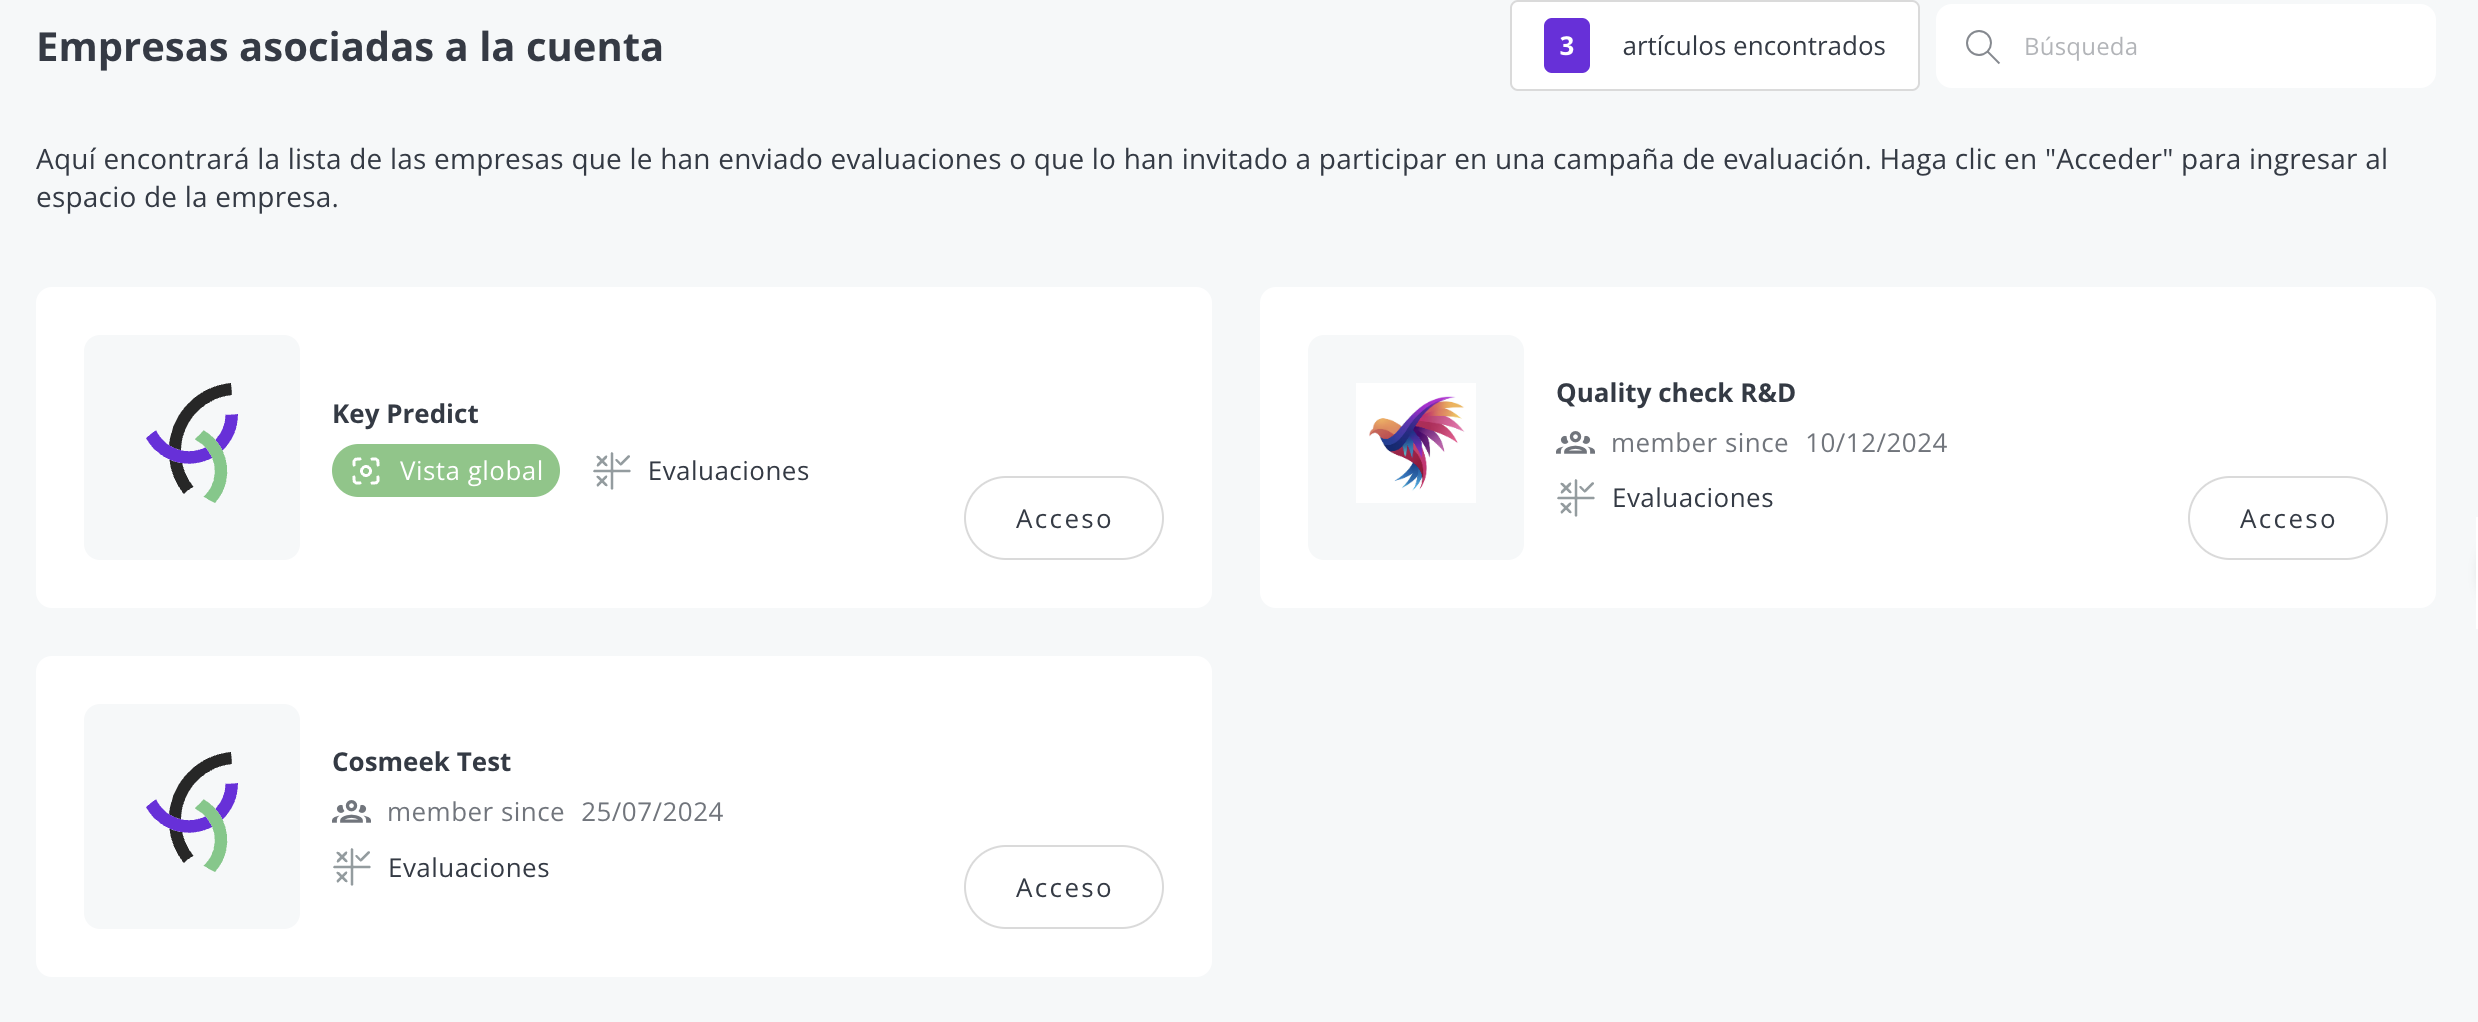Select the Cosmeek Test company title
This screenshot has height=1022, width=2478.
421,762
